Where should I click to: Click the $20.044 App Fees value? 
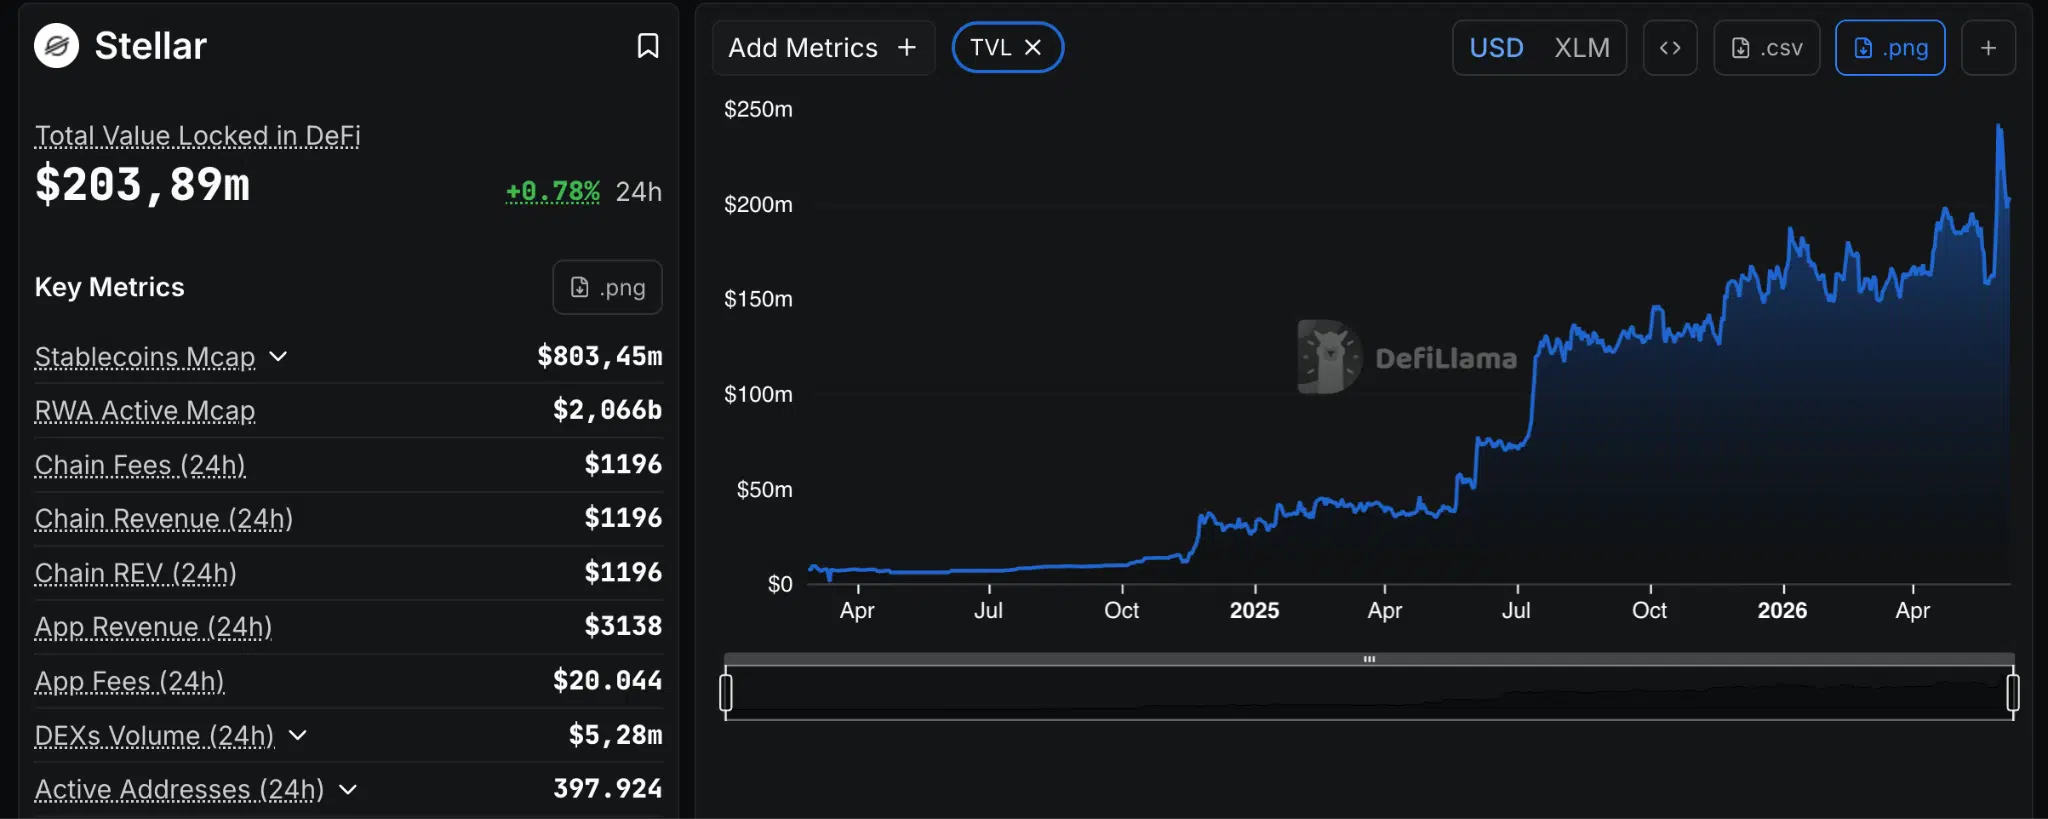point(608,681)
